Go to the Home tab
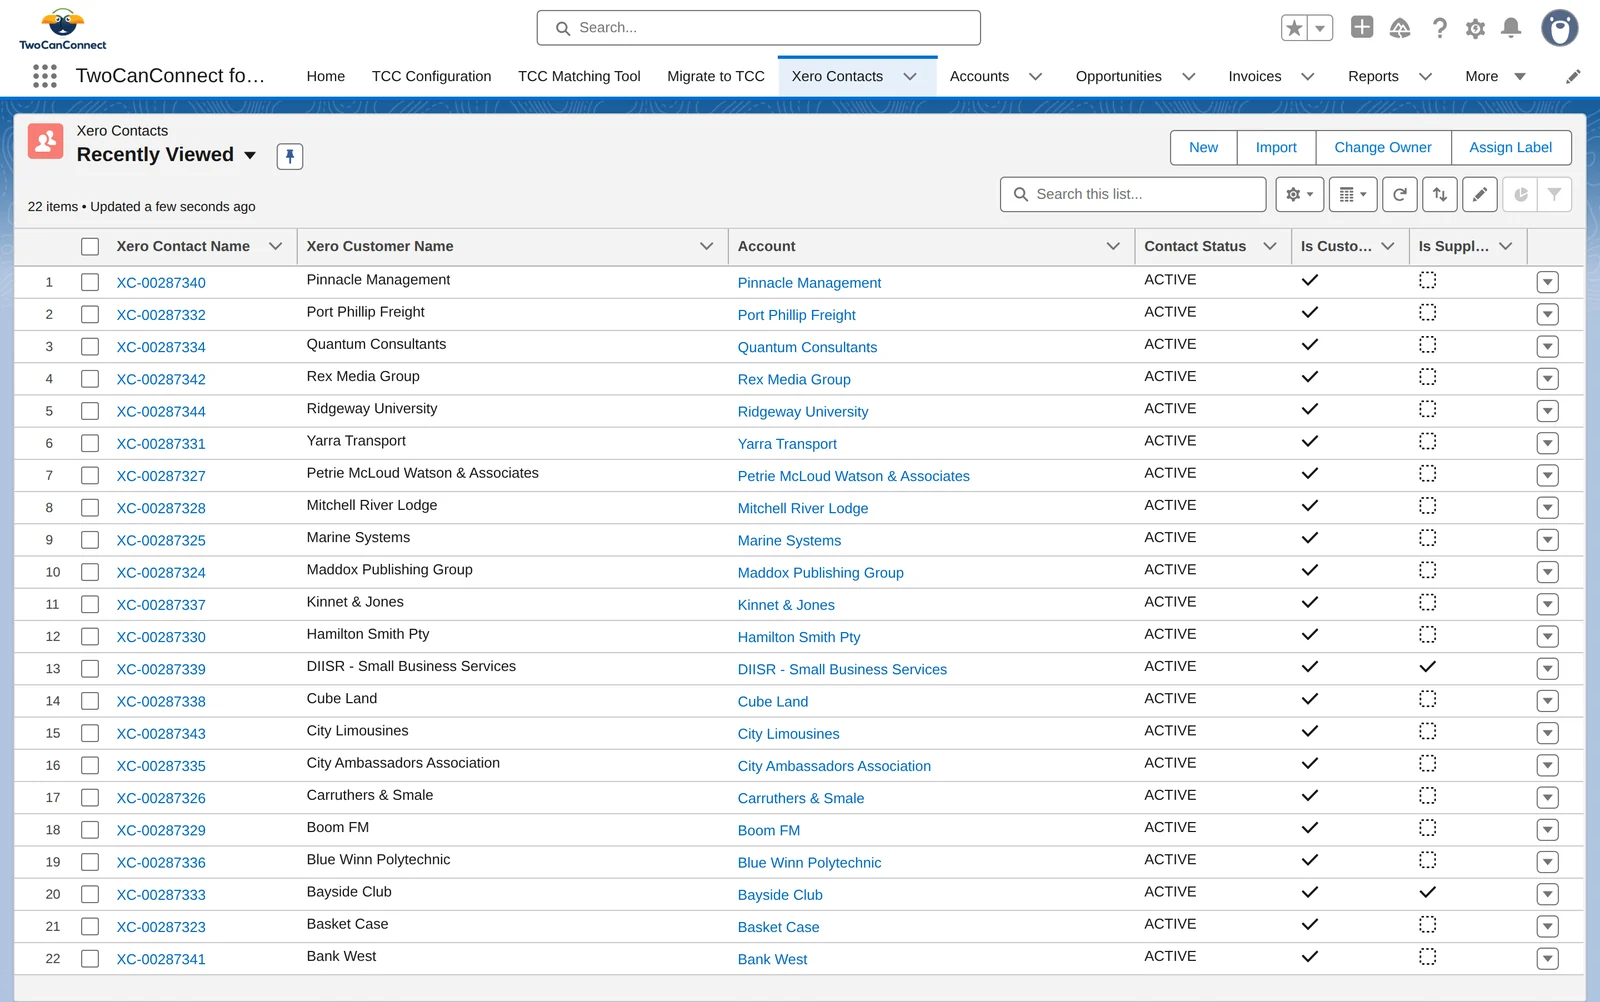This screenshot has width=1600, height=1002. pos(326,76)
